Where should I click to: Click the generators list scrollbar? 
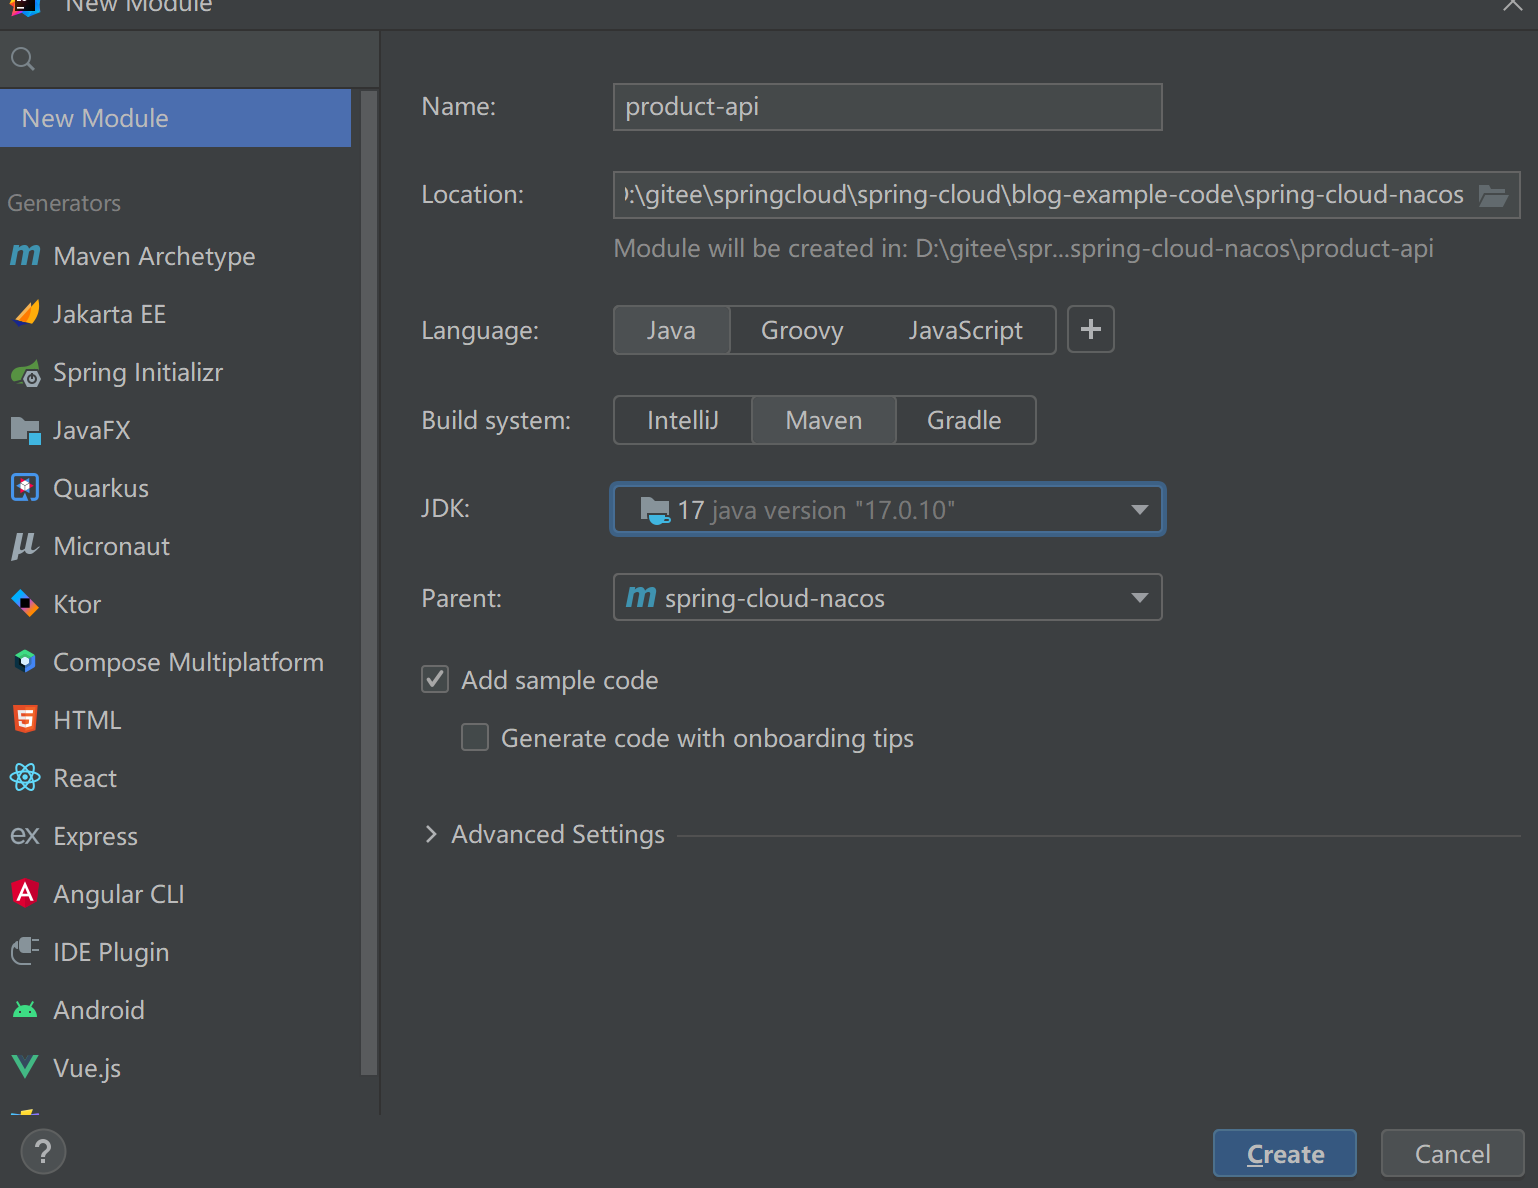[369, 582]
